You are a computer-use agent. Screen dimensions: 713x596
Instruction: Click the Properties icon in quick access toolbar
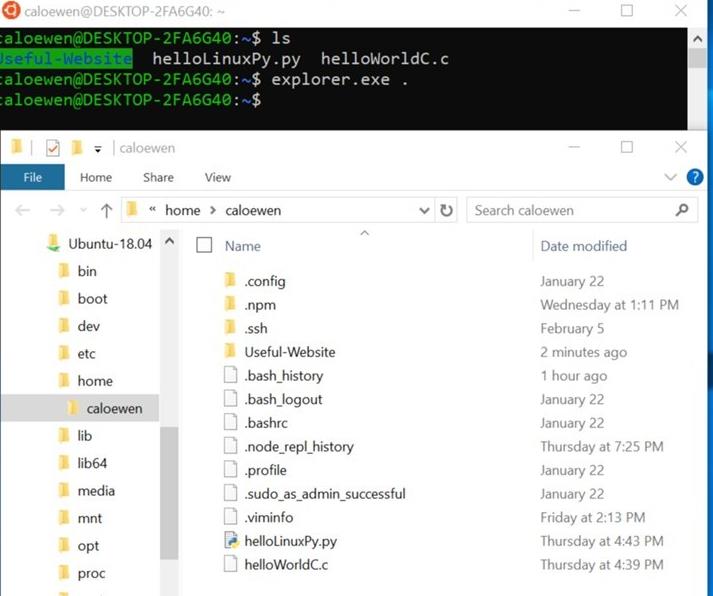[53, 148]
